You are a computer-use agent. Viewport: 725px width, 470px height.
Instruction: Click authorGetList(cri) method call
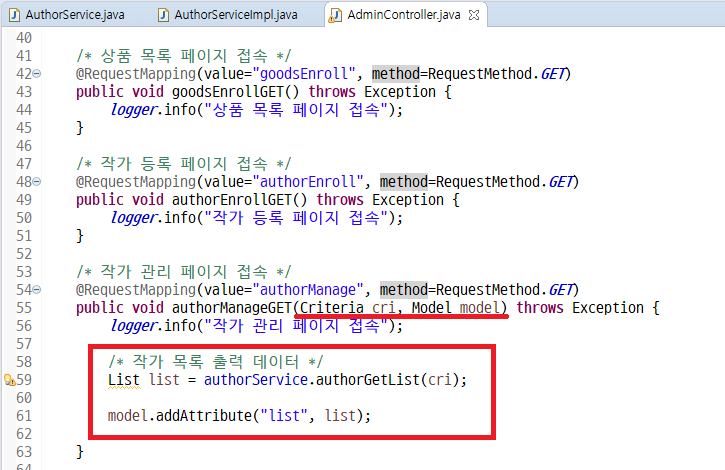(x=387, y=380)
